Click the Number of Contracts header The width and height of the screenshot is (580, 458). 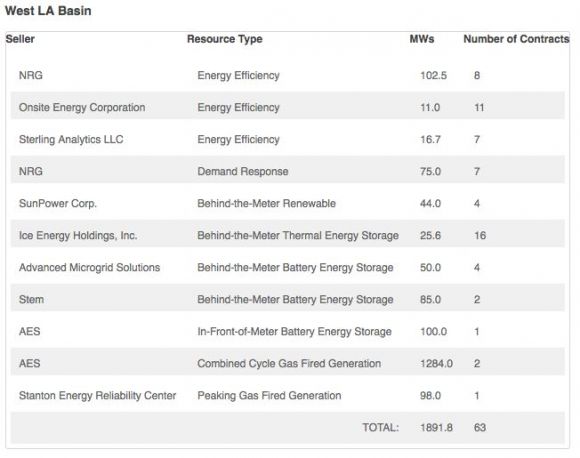(x=516, y=39)
